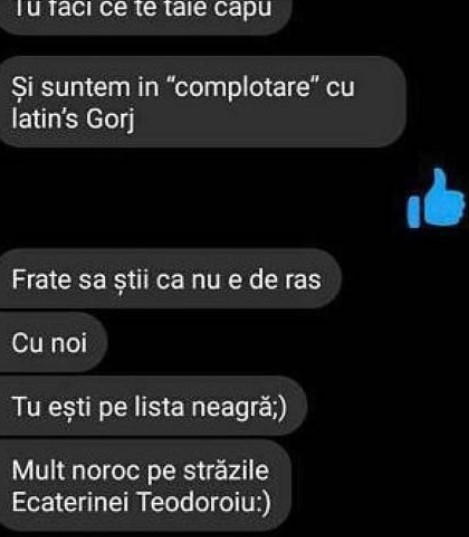Tap the 'Mult noroc pe străzile' message bubble
The height and width of the screenshot is (537, 469).
145,486
